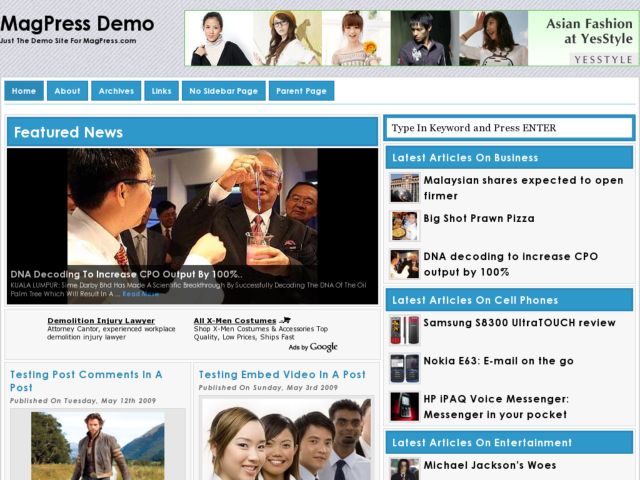Click the MagPress Demo site title
Screen dimensions: 640x480
click(77, 24)
